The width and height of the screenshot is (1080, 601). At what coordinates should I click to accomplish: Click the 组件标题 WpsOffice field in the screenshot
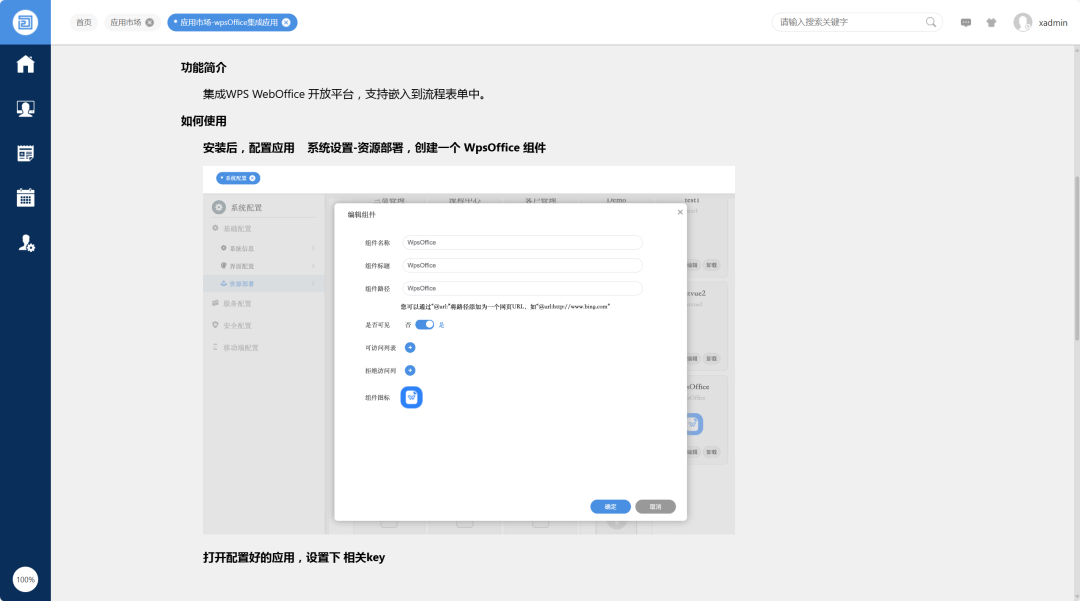click(522, 265)
